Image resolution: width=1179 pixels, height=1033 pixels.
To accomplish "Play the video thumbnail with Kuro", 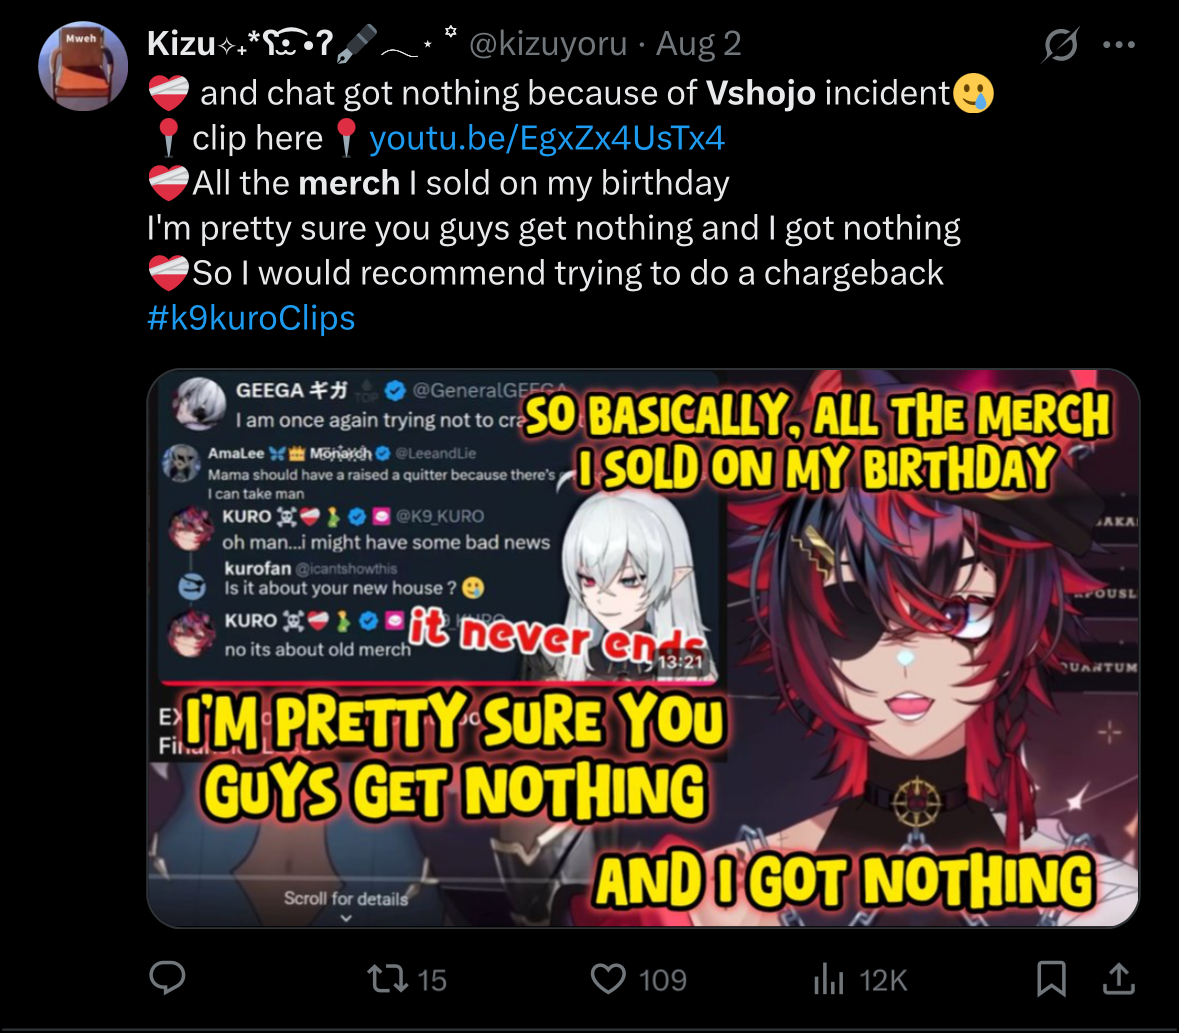I will (643, 648).
